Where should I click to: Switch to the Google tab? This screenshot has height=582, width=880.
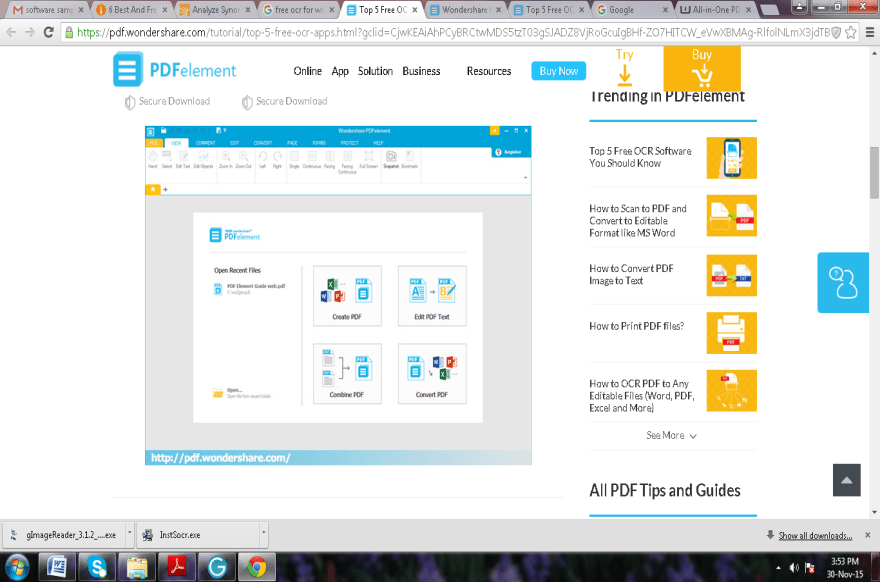(x=632, y=10)
